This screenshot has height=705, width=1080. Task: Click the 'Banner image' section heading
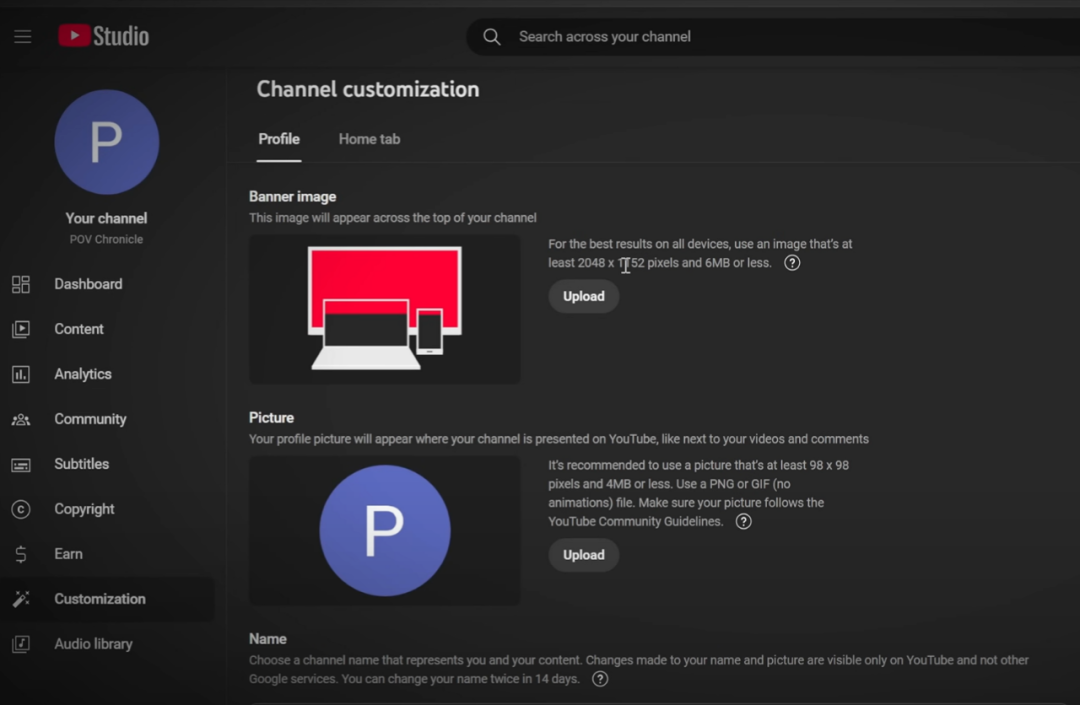(x=293, y=197)
